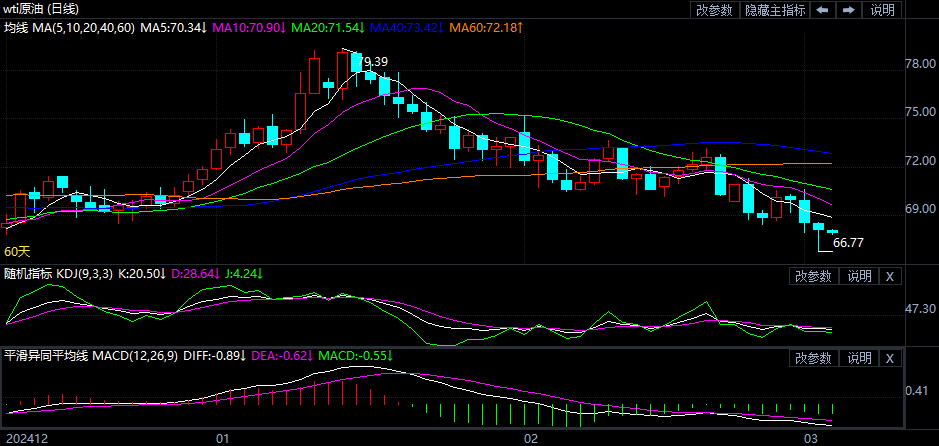Click the right arrow to scroll chart forward
Screen dimensions: 939x446
click(848, 10)
